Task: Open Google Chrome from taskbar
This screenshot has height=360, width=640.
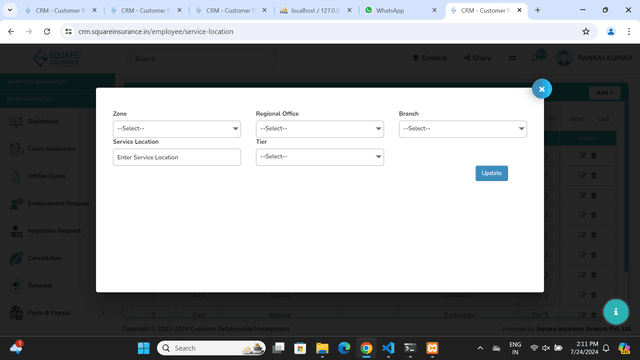Action: coord(366,348)
